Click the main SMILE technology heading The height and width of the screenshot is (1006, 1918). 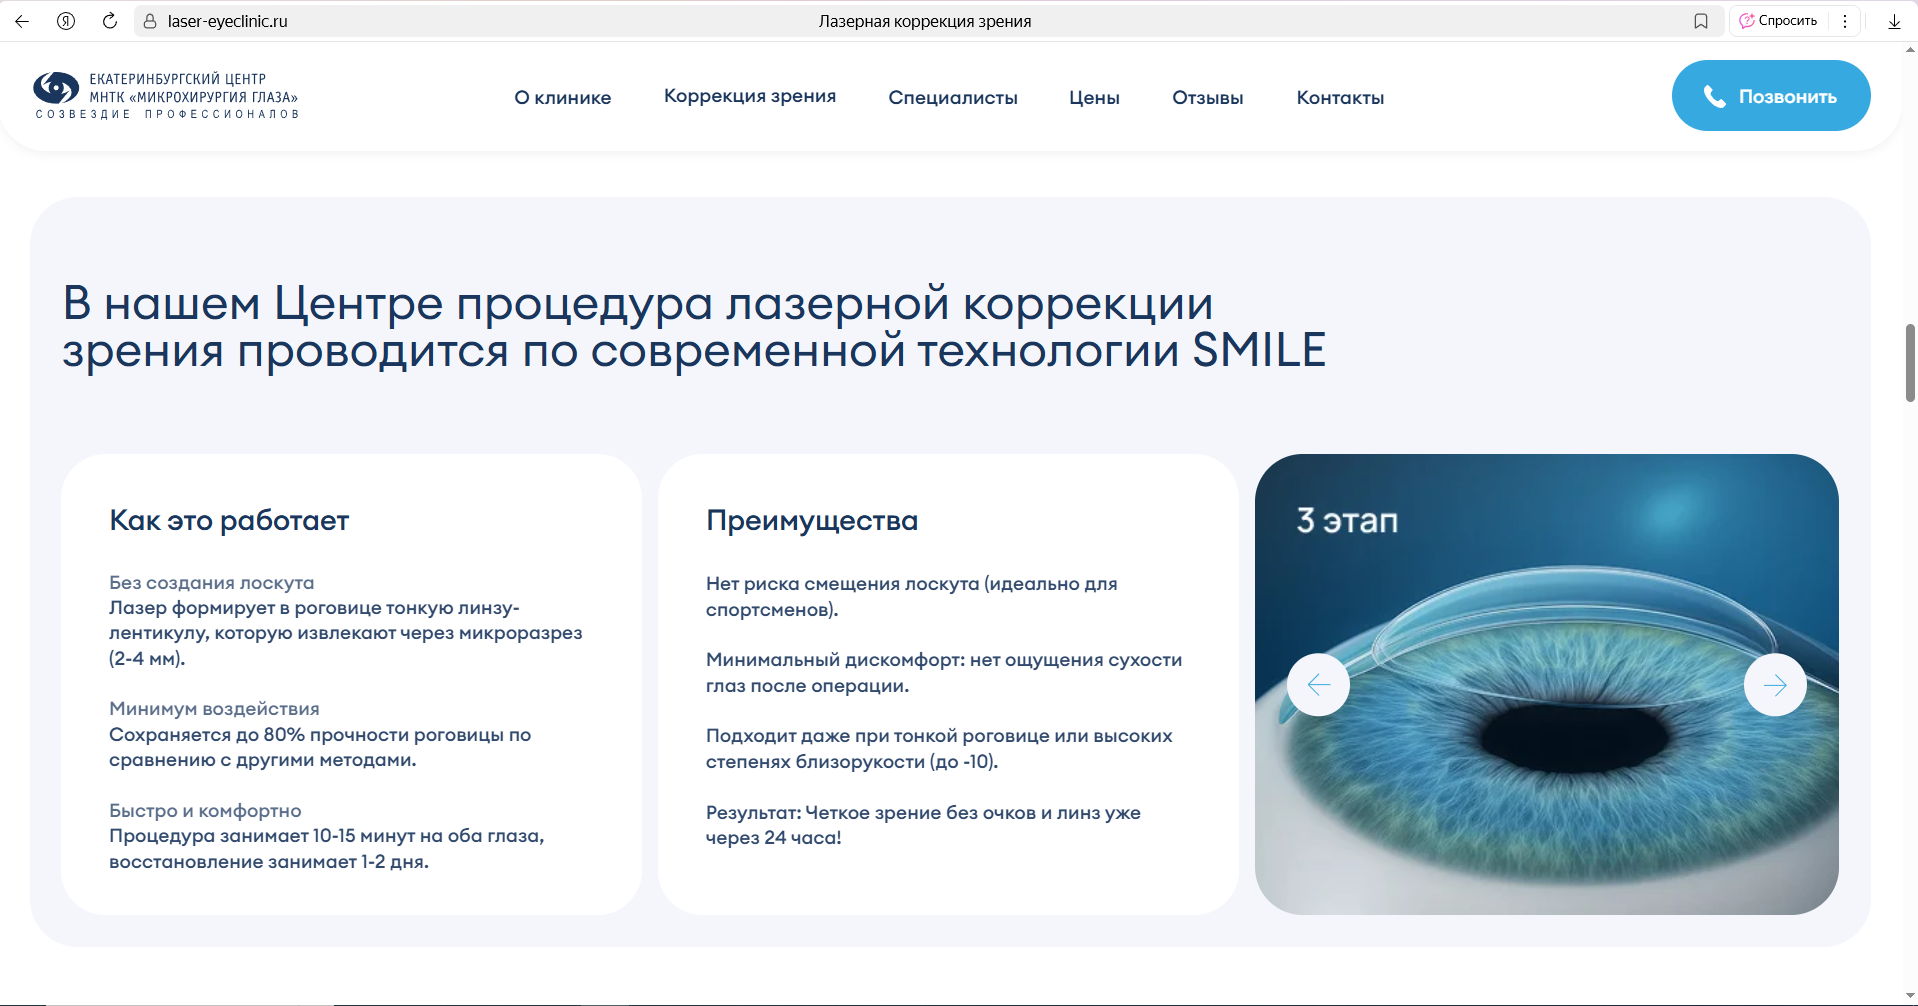(694, 327)
